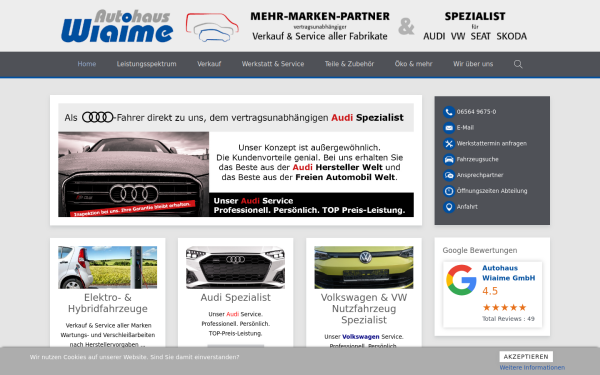Open the Wir über uns menu
Image resolution: width=600 pixels, height=375 pixels.
pyautogui.click(x=473, y=64)
